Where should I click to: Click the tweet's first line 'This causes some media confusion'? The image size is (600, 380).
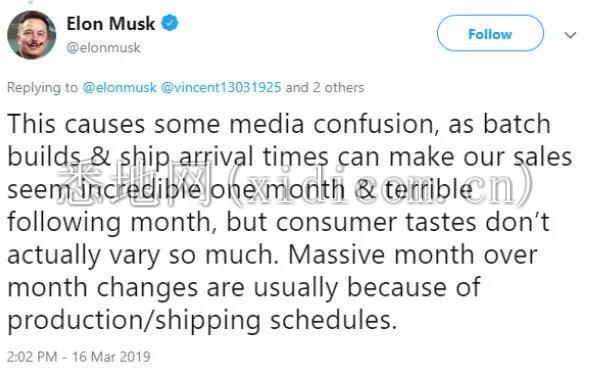223,125
